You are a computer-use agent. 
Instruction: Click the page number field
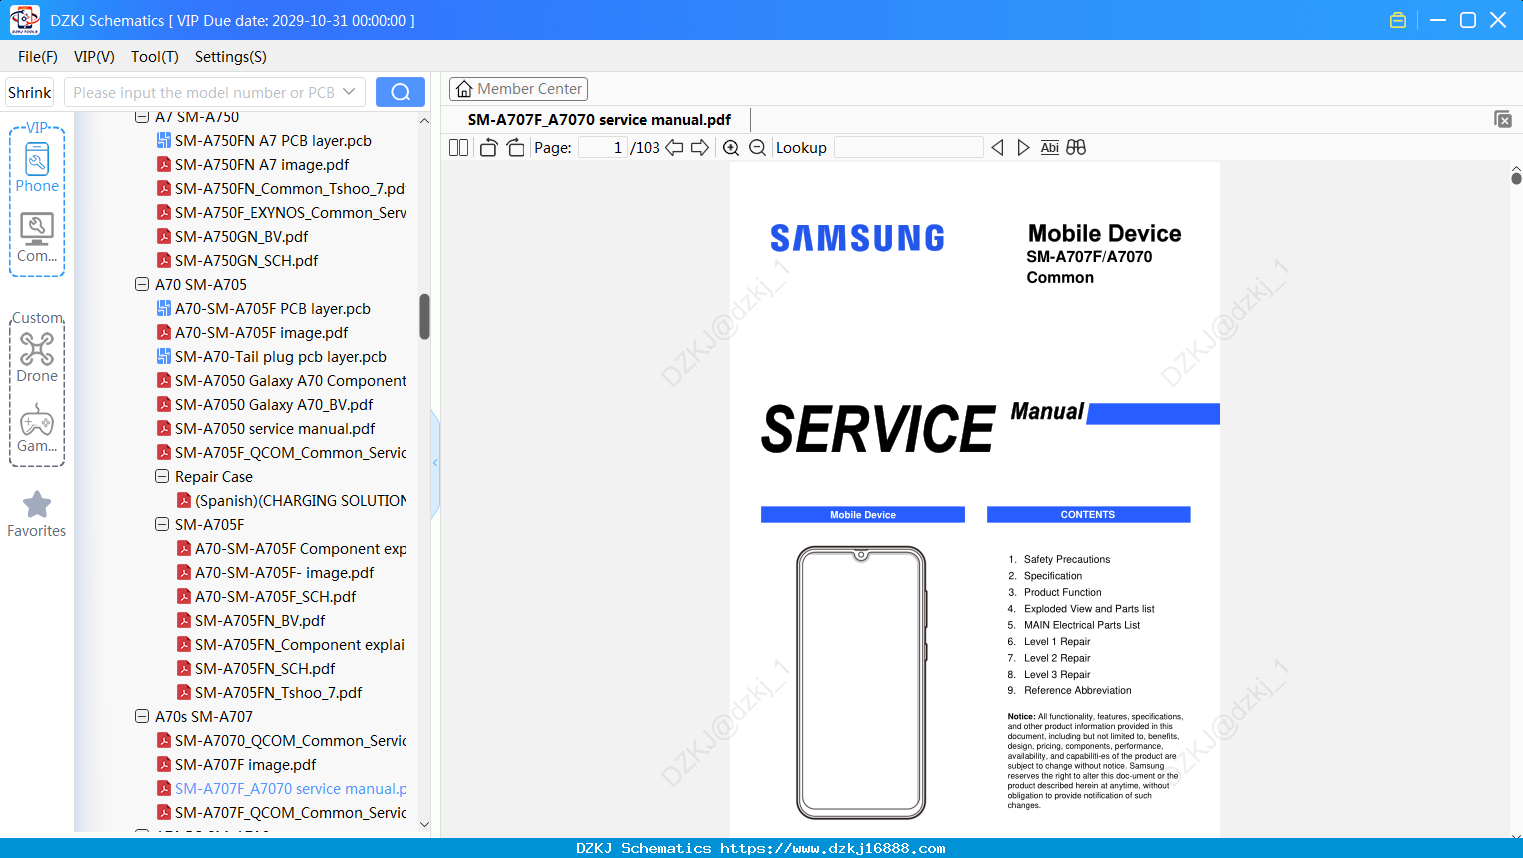[x=603, y=148]
